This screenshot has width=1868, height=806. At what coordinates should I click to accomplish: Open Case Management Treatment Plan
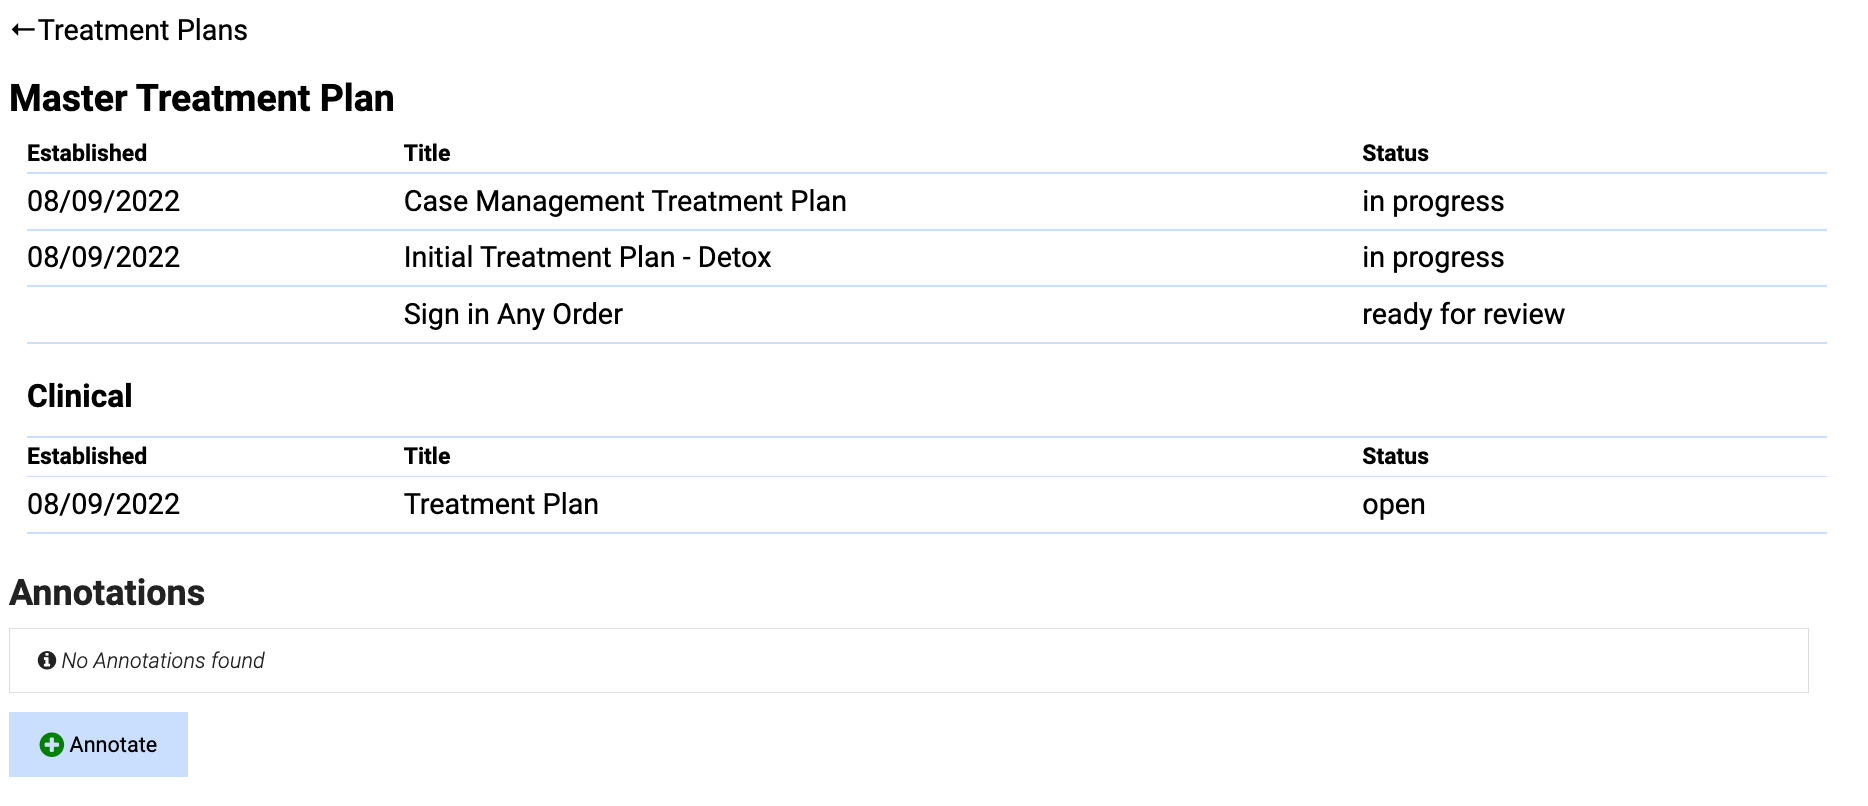pyautogui.click(x=625, y=201)
